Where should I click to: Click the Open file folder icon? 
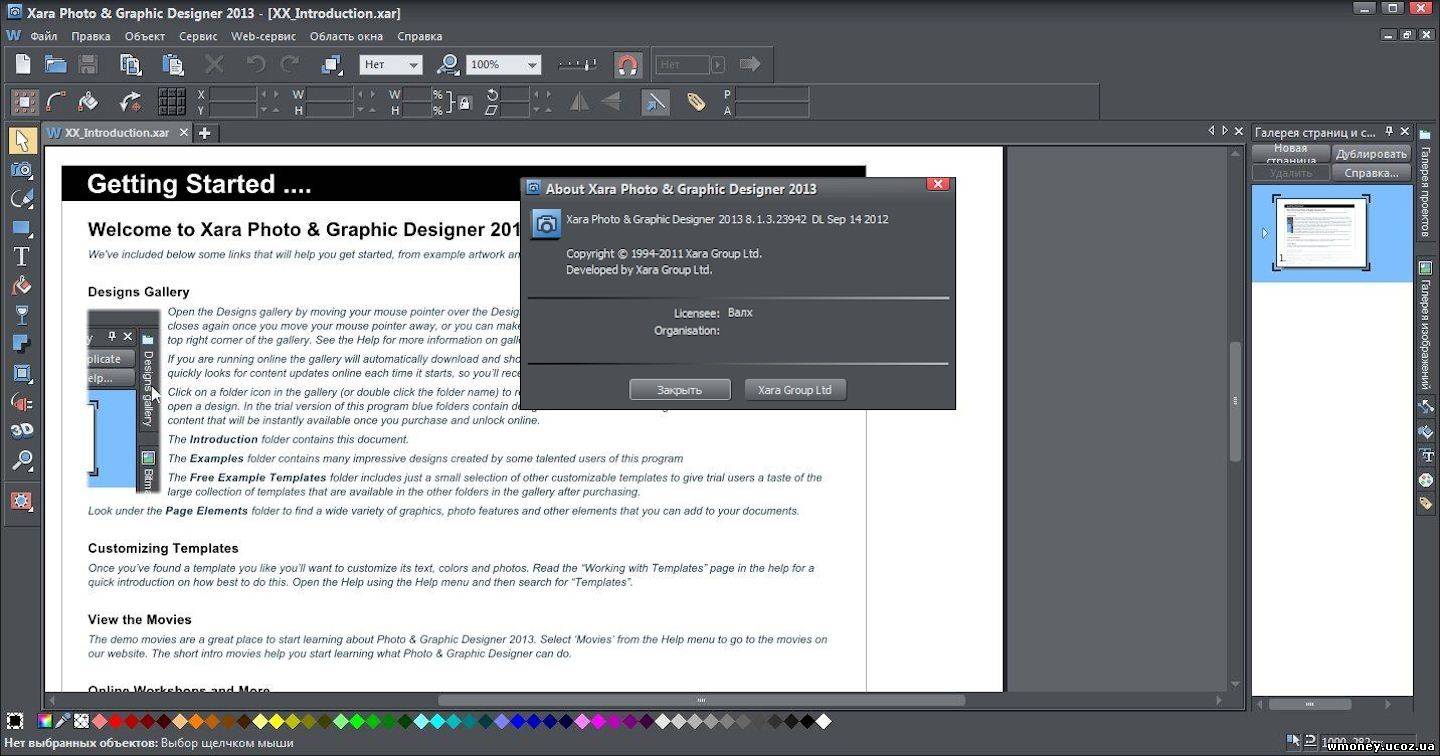pos(55,65)
